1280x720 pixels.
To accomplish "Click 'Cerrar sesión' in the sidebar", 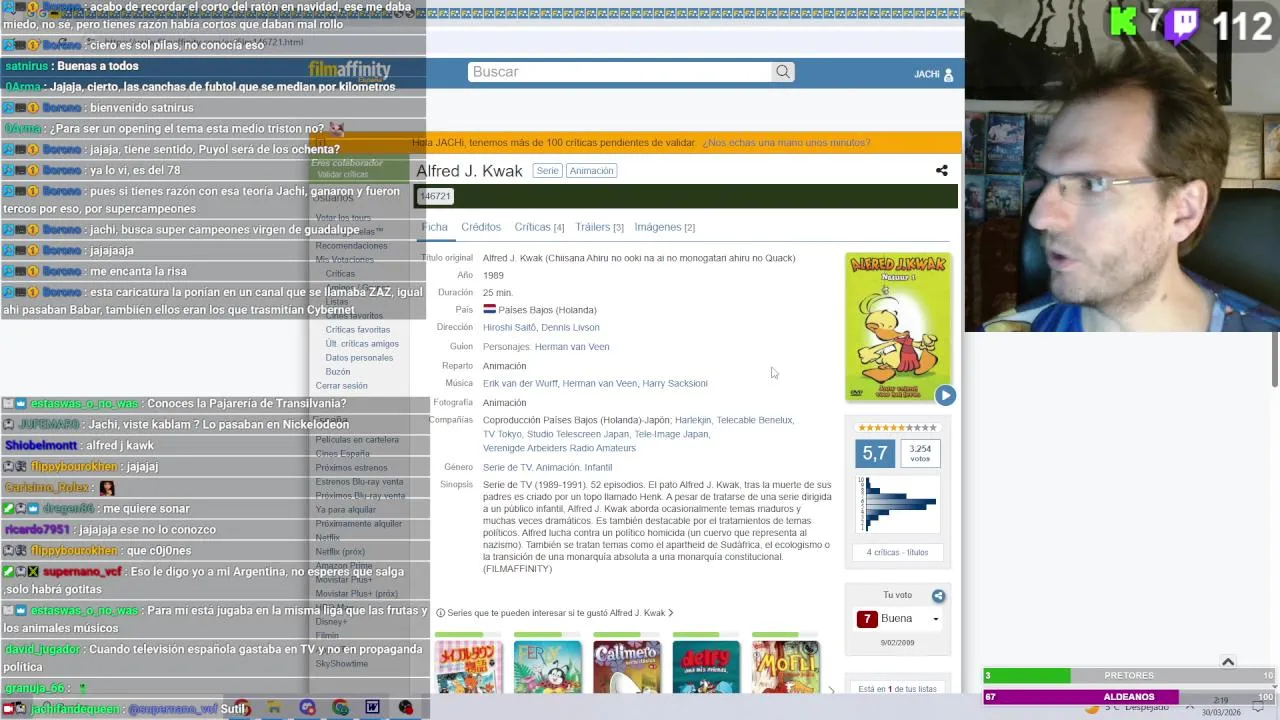I will click(x=341, y=386).
